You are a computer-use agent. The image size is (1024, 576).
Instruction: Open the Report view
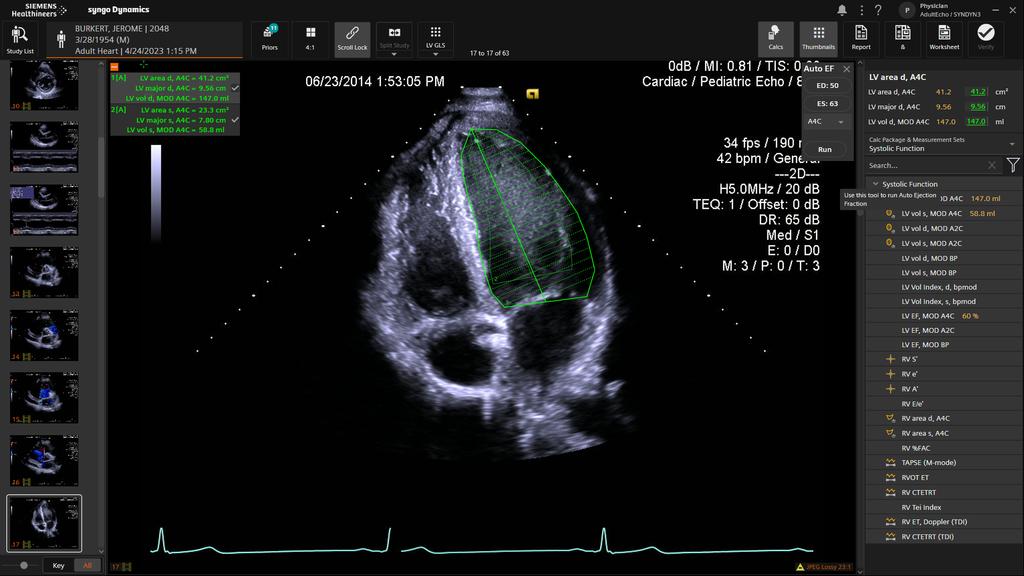pos(861,36)
